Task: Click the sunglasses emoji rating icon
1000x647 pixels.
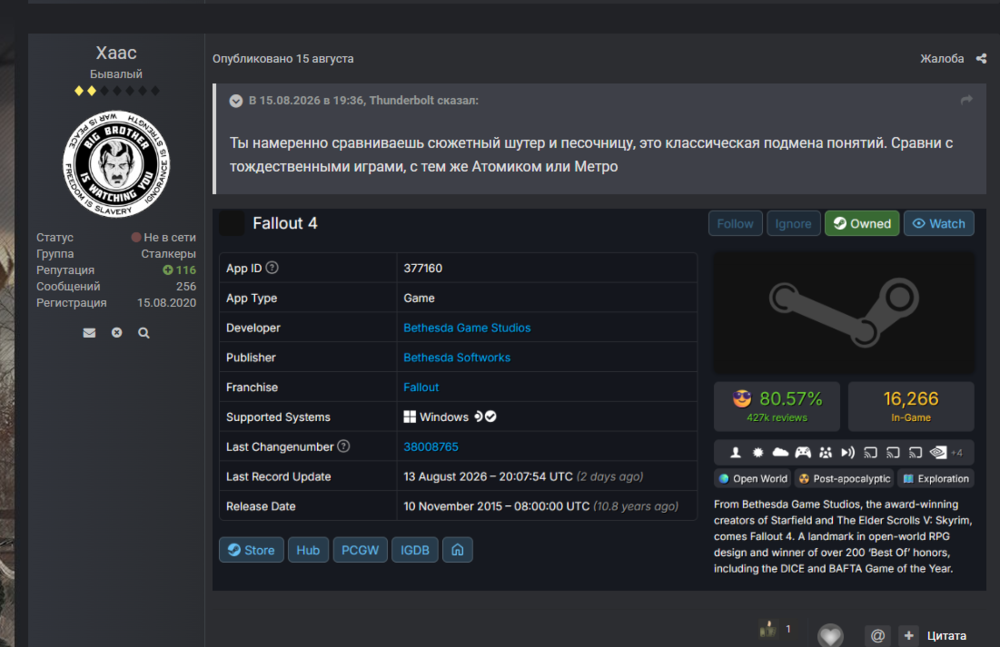Action: [x=742, y=399]
